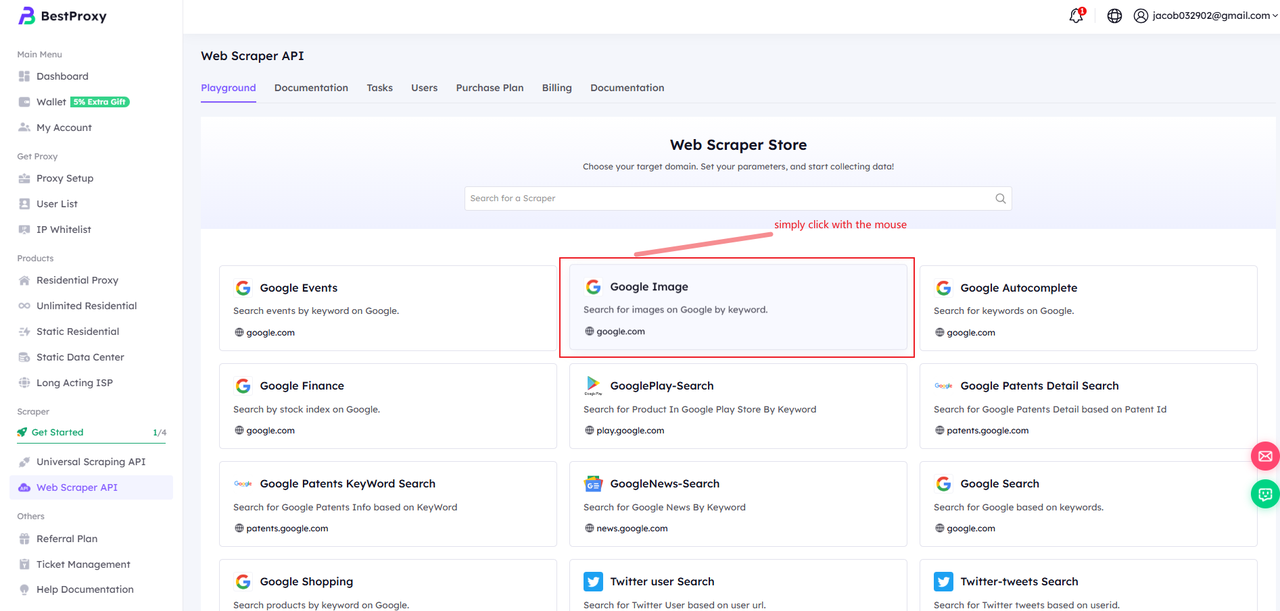Click the Google Play logo on GooglePlay-Search card
The image size is (1280, 611).
[593, 386]
